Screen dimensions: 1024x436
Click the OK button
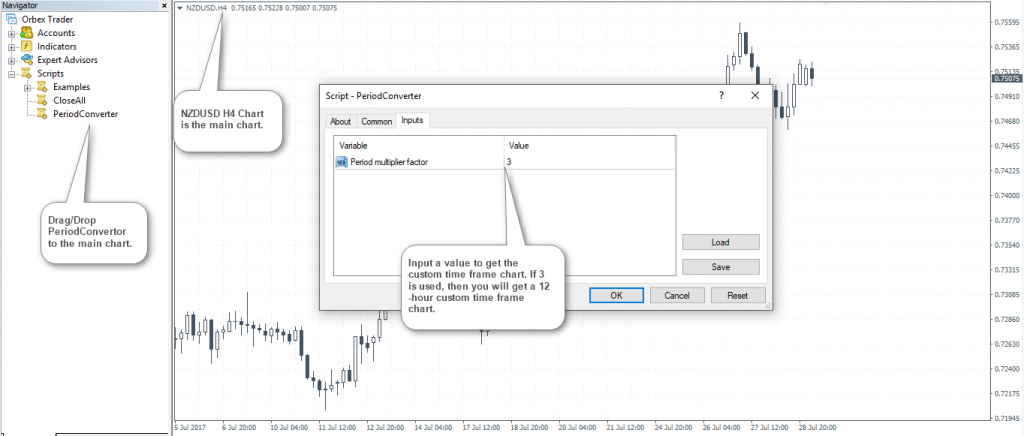coord(616,295)
